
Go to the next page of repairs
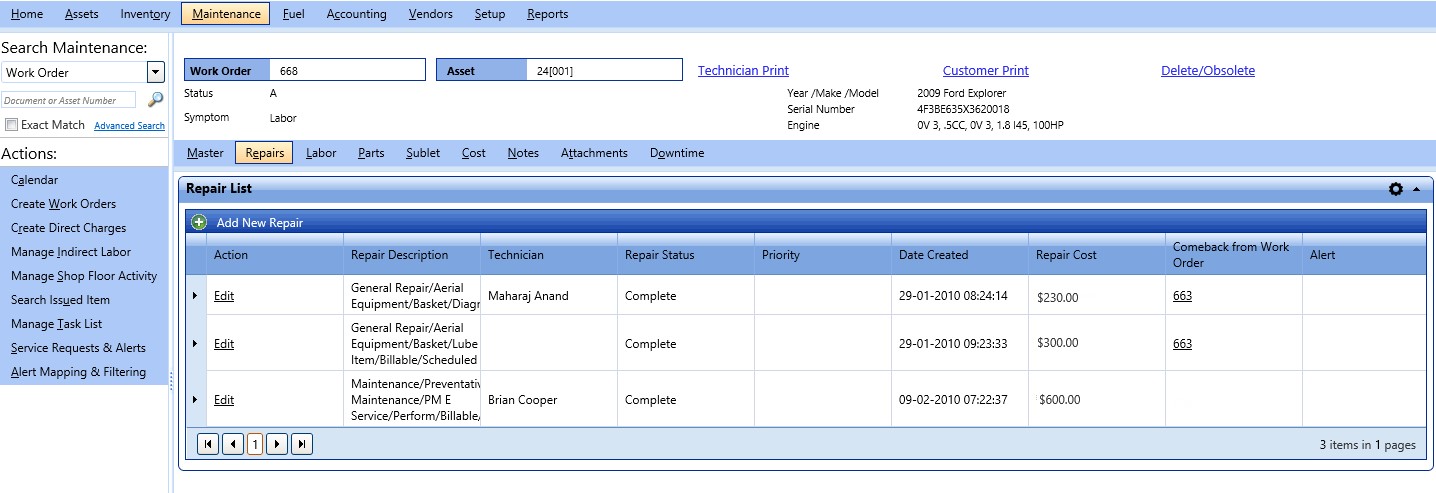[277, 444]
